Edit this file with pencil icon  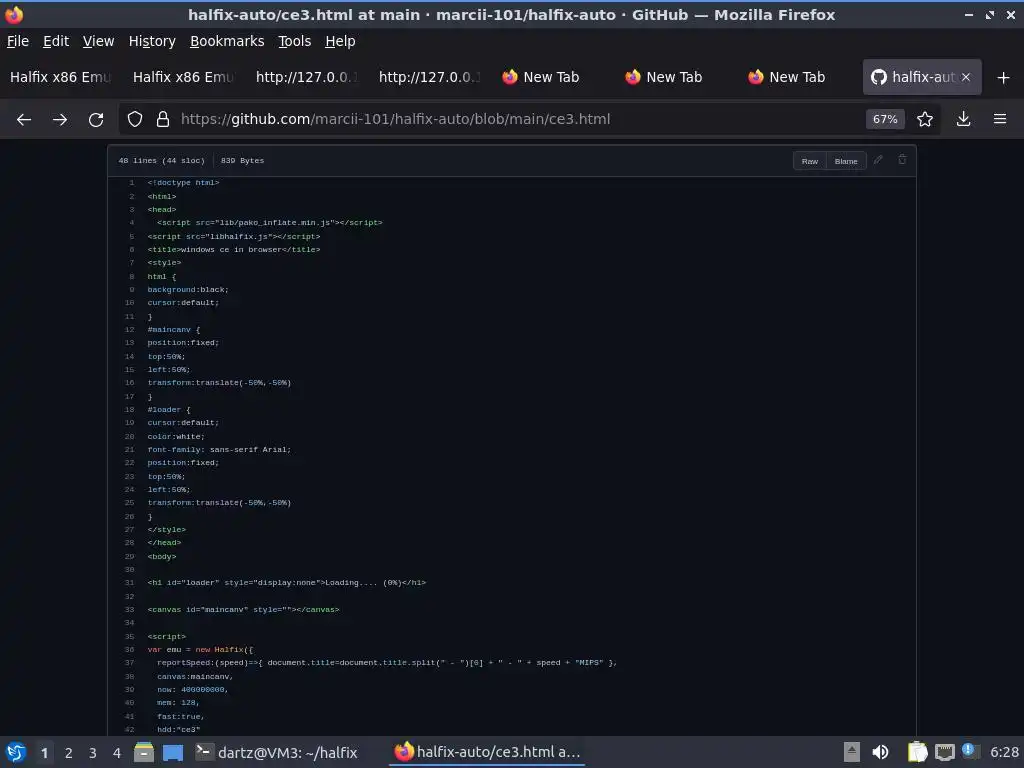coord(878,160)
